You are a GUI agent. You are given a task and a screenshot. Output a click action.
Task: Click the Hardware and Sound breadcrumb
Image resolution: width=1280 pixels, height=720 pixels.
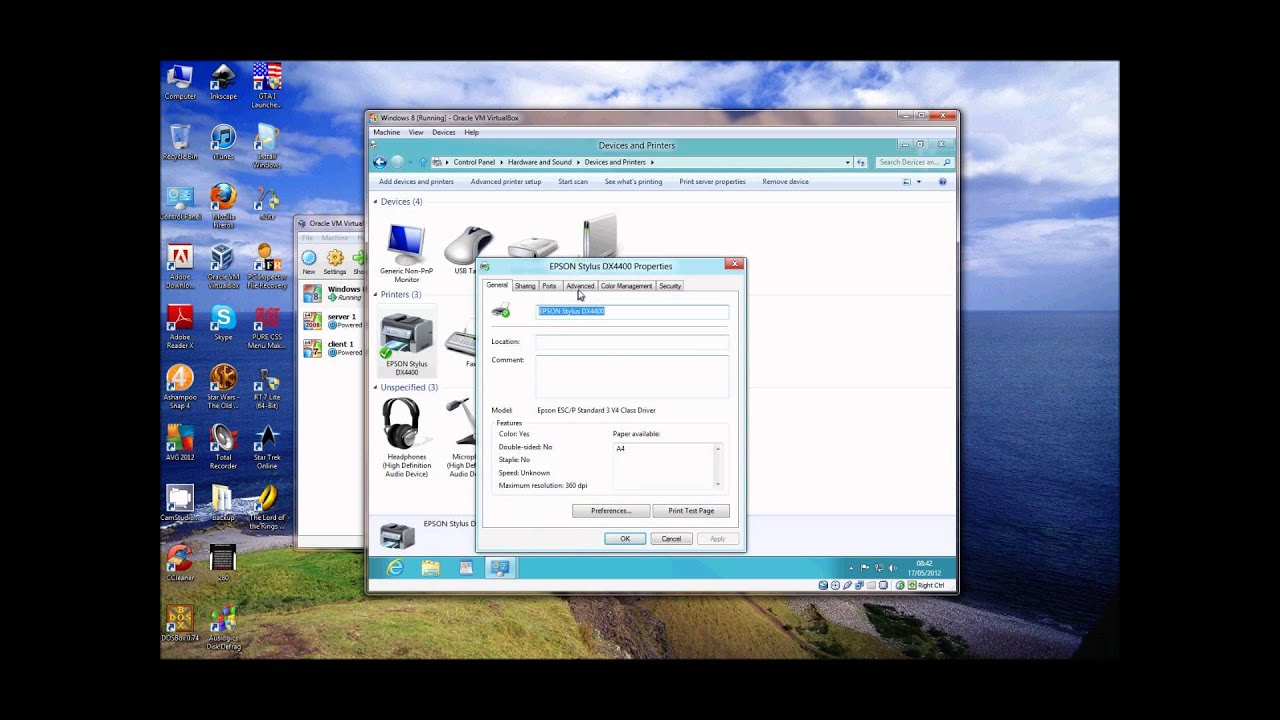540,162
